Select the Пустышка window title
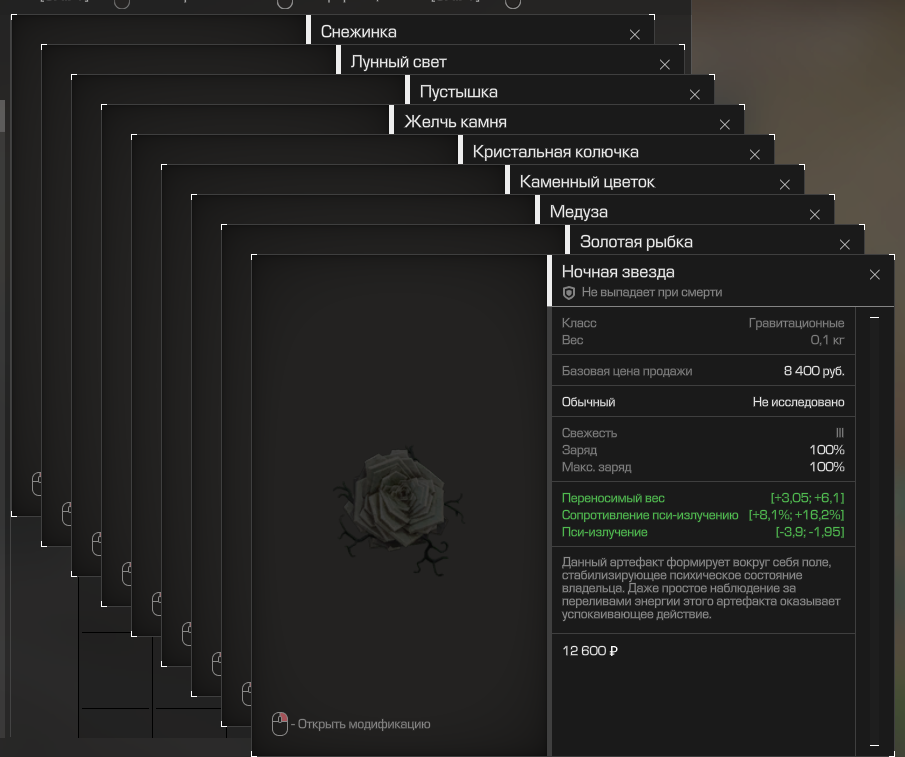905x757 pixels. [458, 92]
